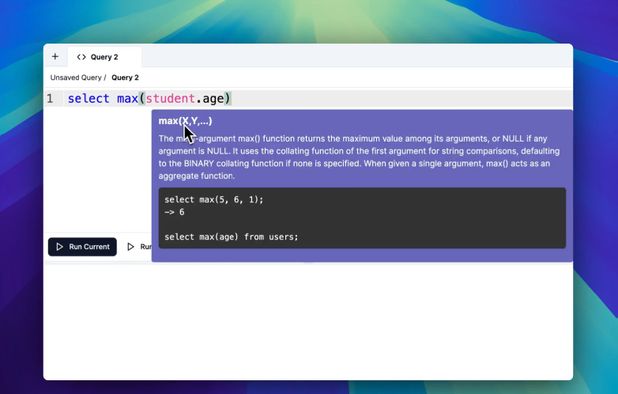The height and width of the screenshot is (394, 618).
Task: Switch to the Query 2 tab
Action: coord(104,57)
